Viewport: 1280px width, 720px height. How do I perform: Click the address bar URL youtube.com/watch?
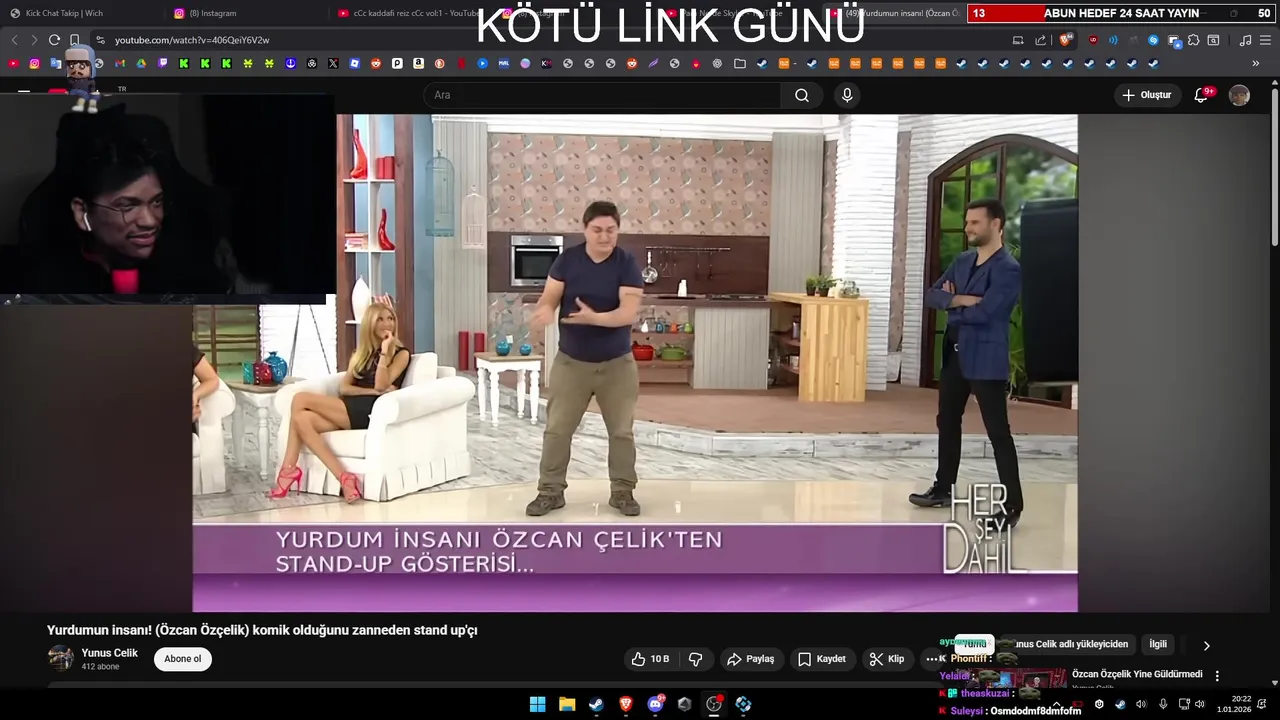(192, 40)
